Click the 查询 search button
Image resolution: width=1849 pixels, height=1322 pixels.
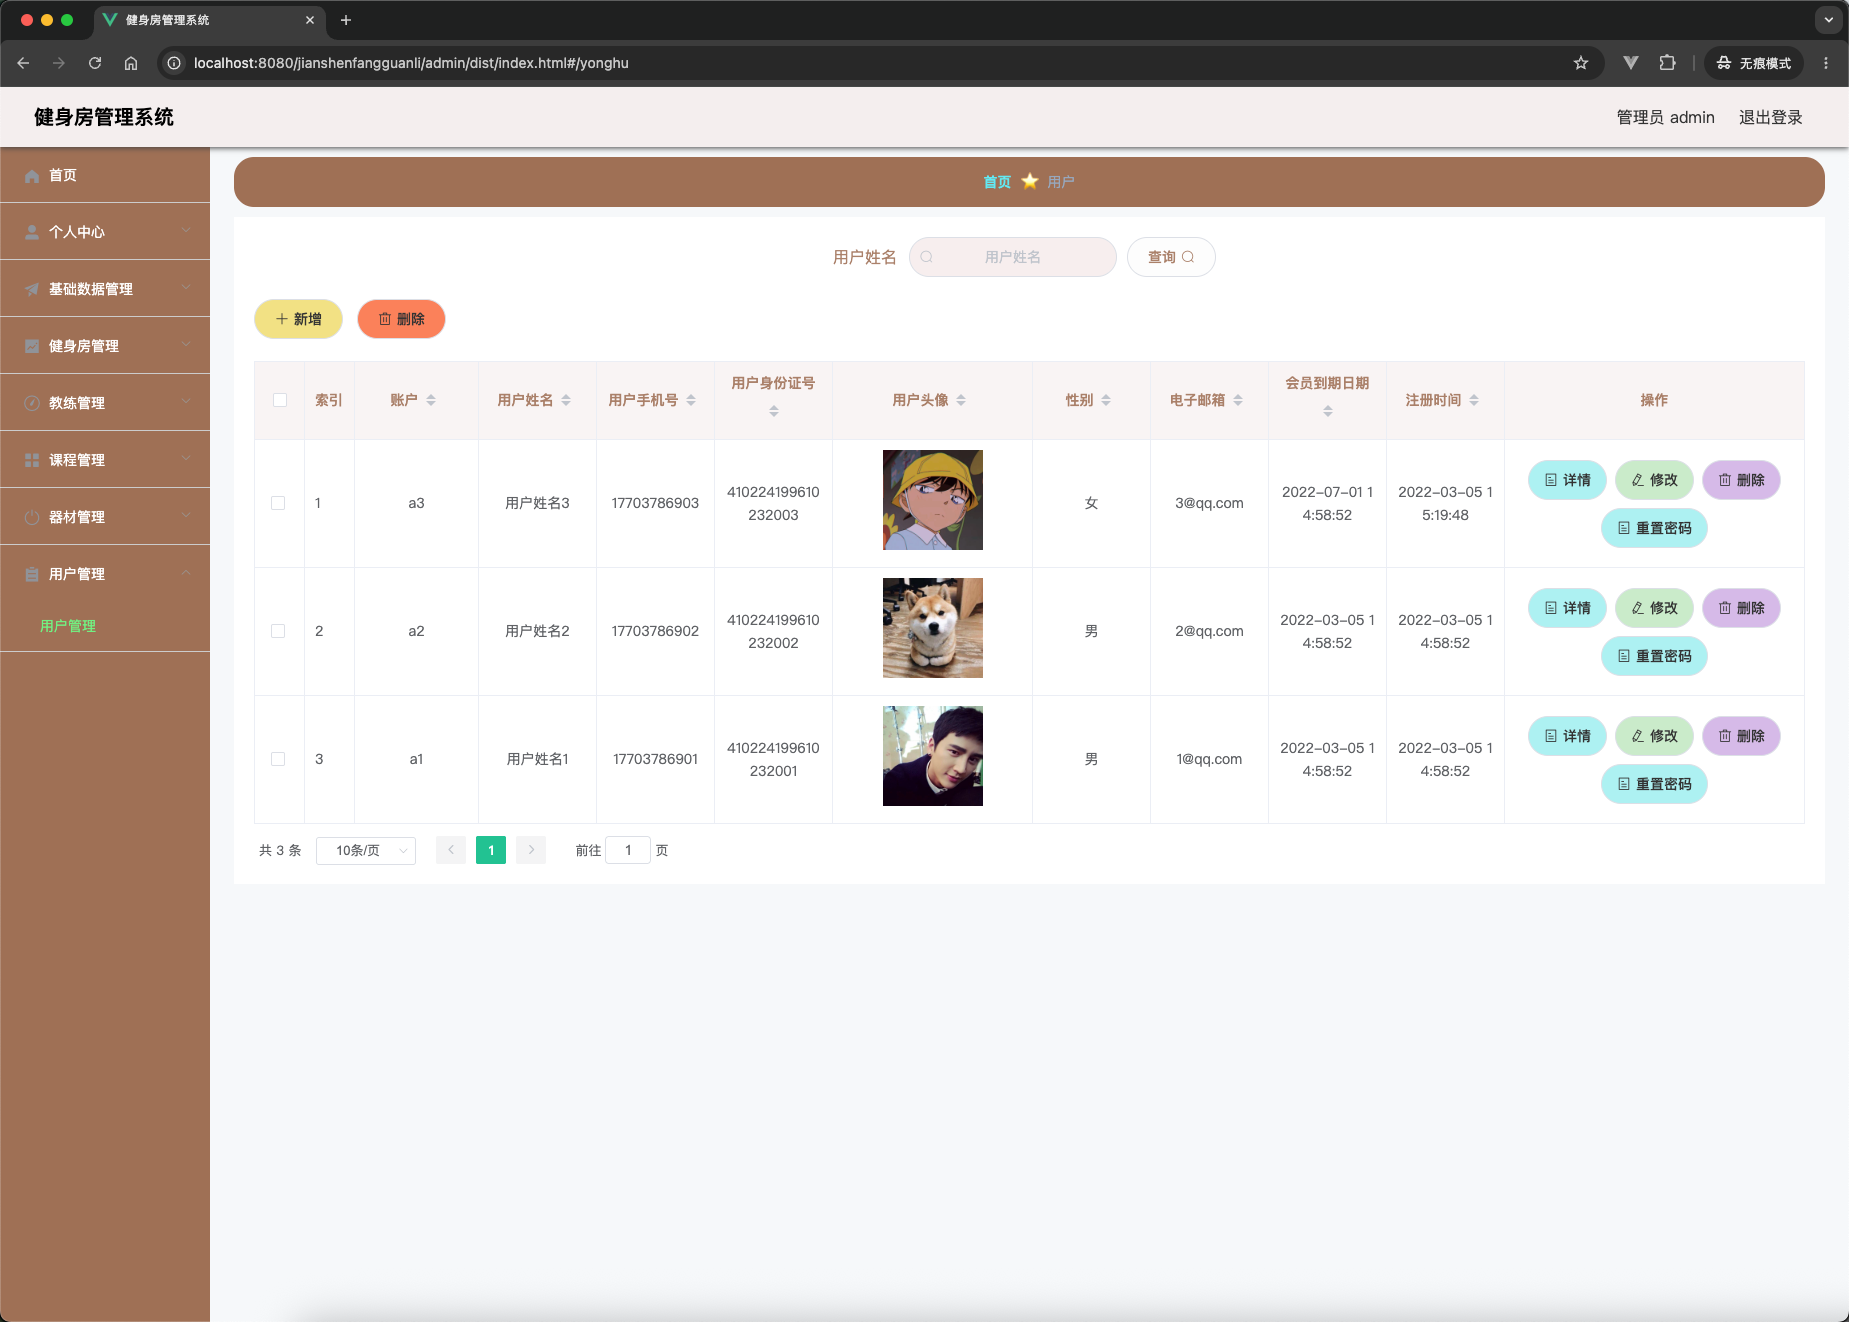[x=1171, y=257]
